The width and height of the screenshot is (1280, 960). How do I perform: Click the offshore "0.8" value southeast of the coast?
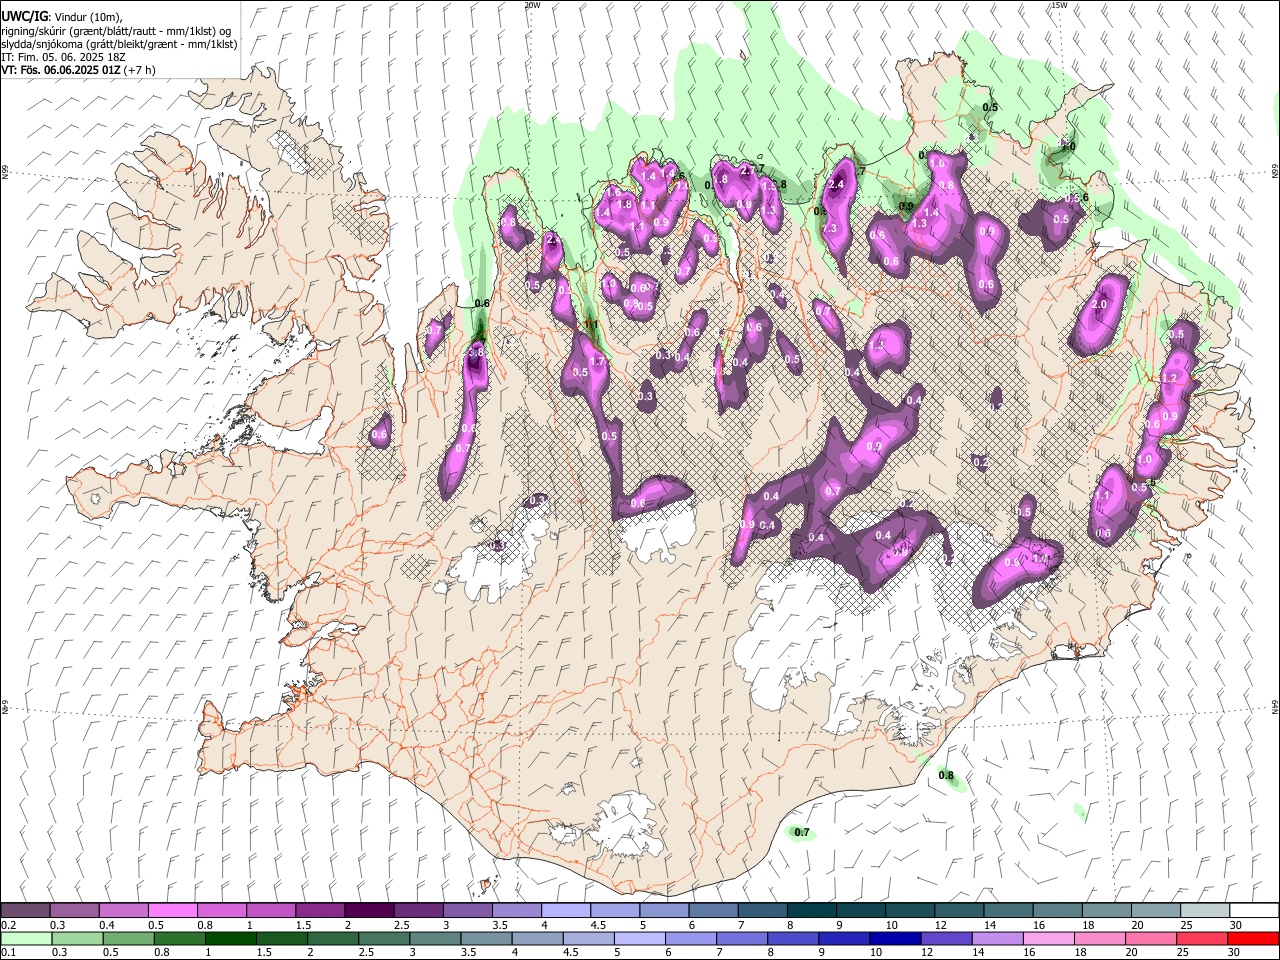coord(946,775)
